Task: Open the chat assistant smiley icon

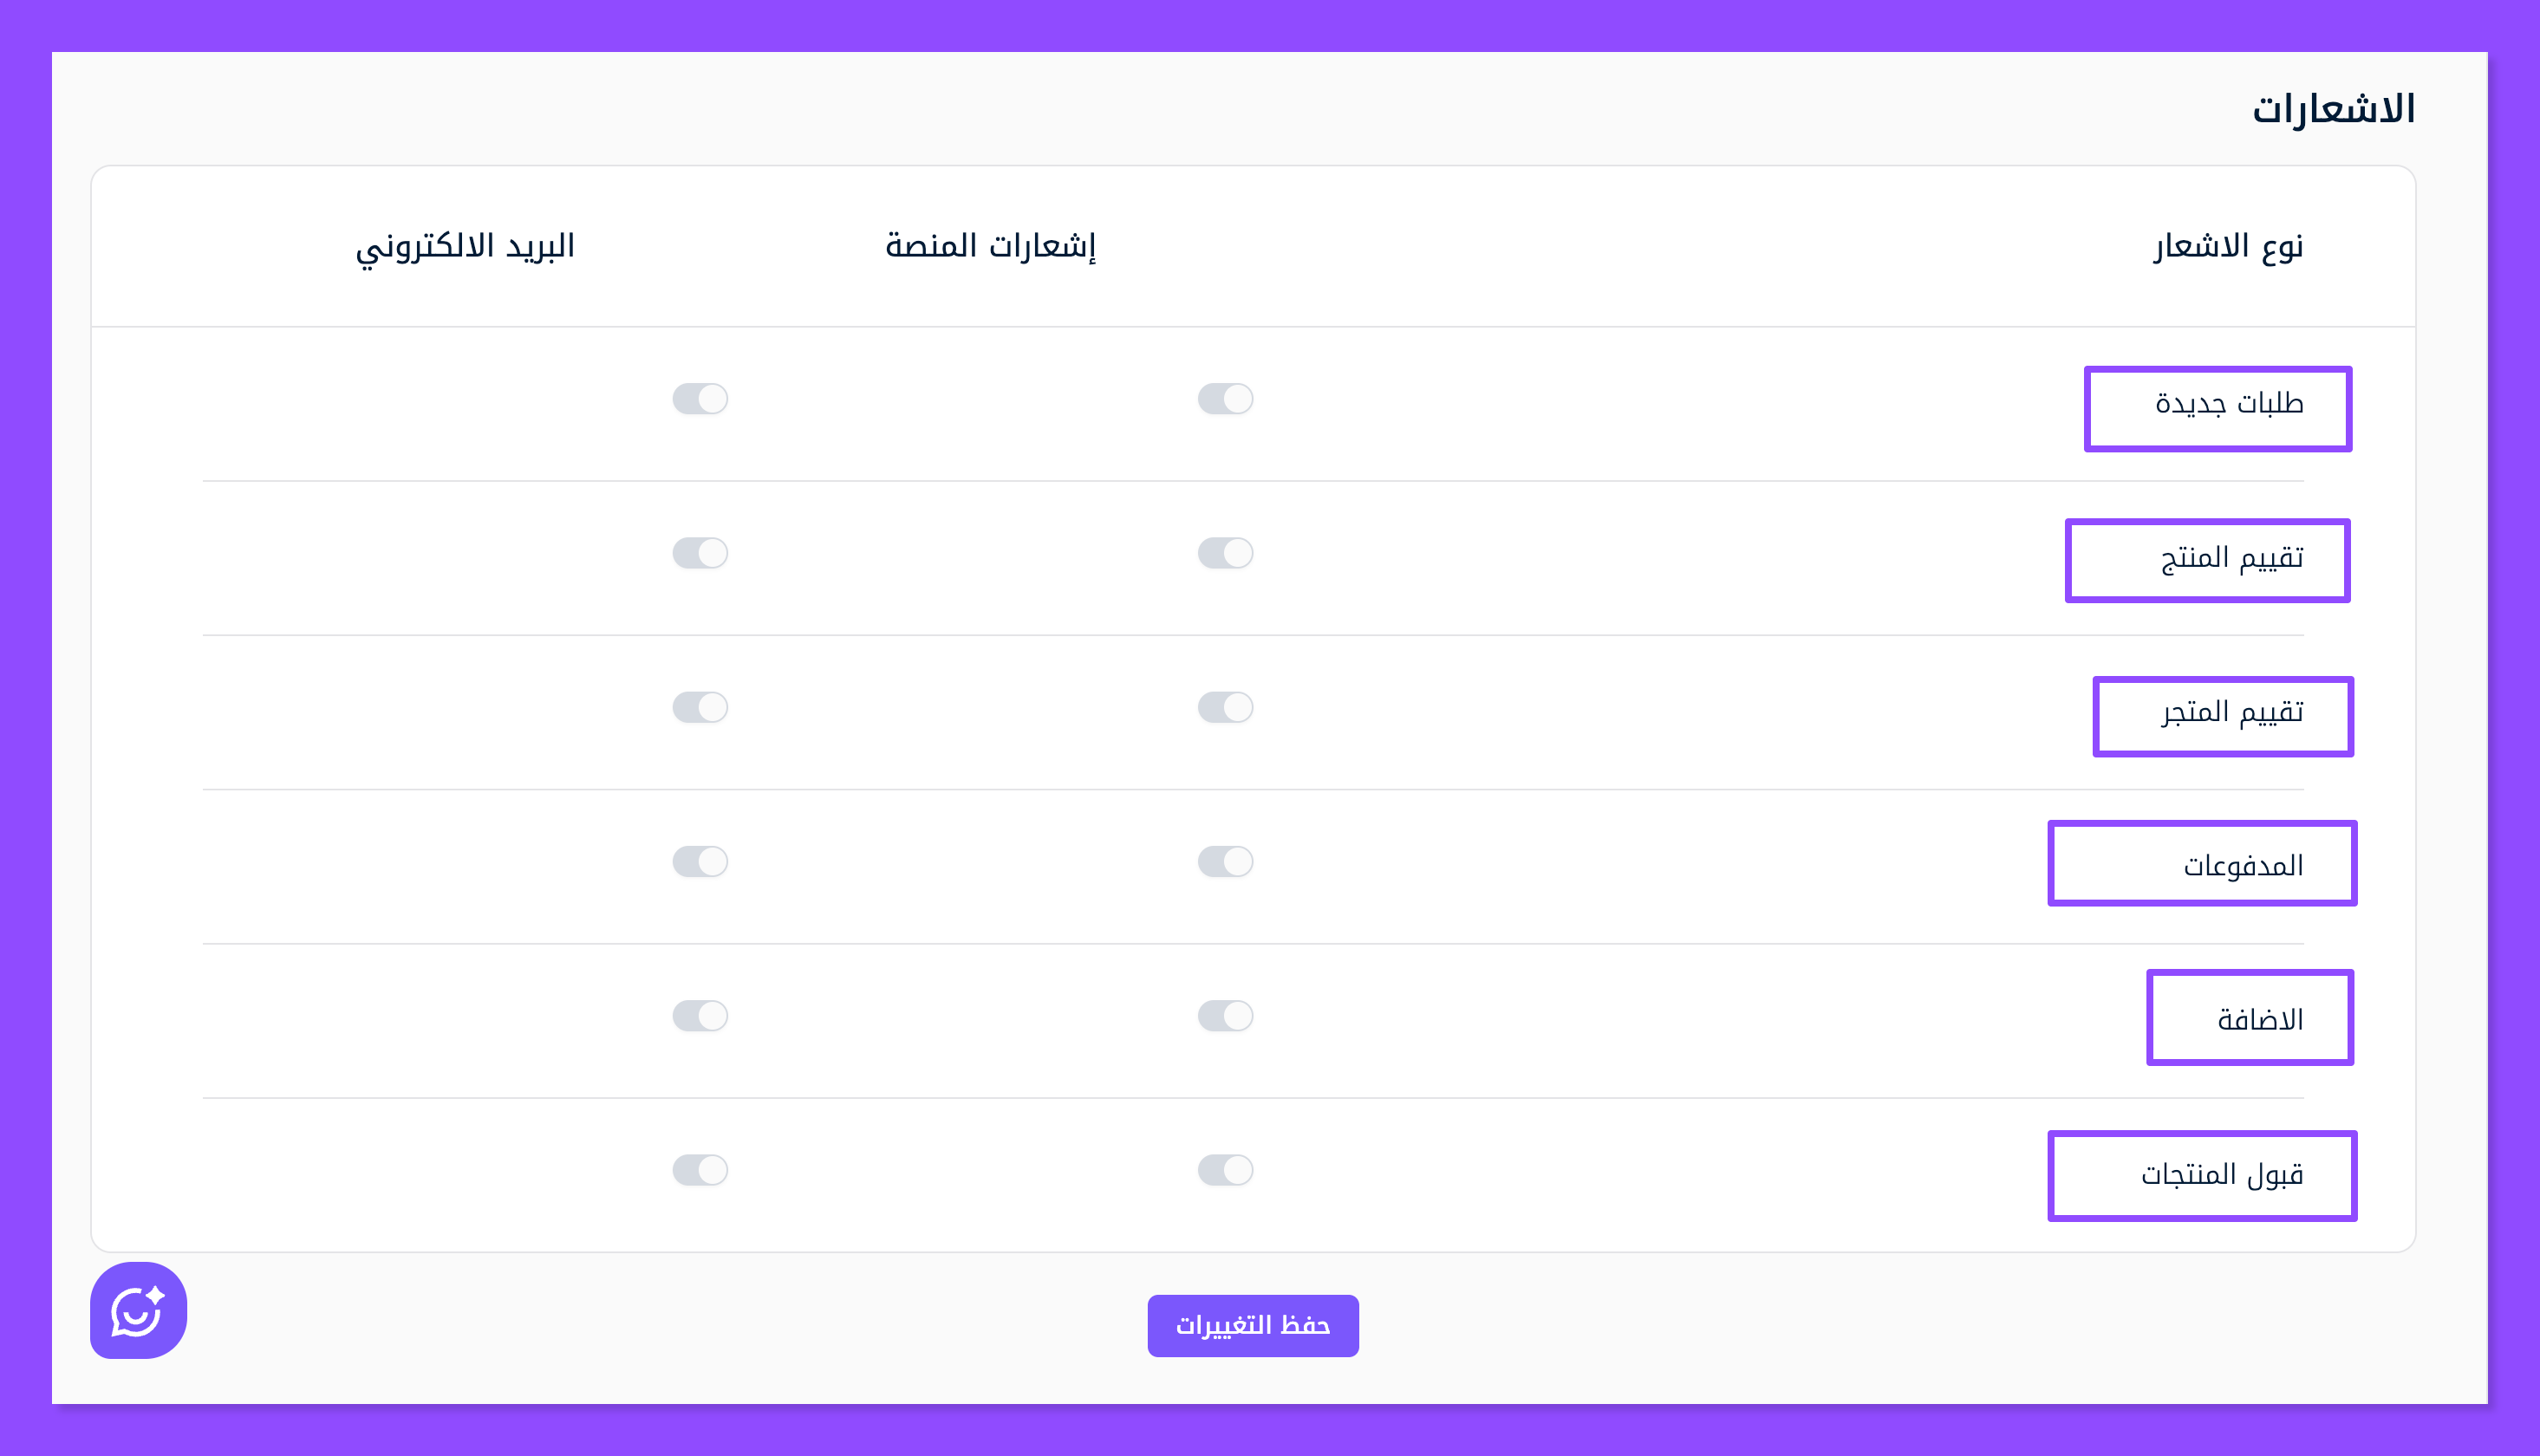Action: coord(138,1310)
